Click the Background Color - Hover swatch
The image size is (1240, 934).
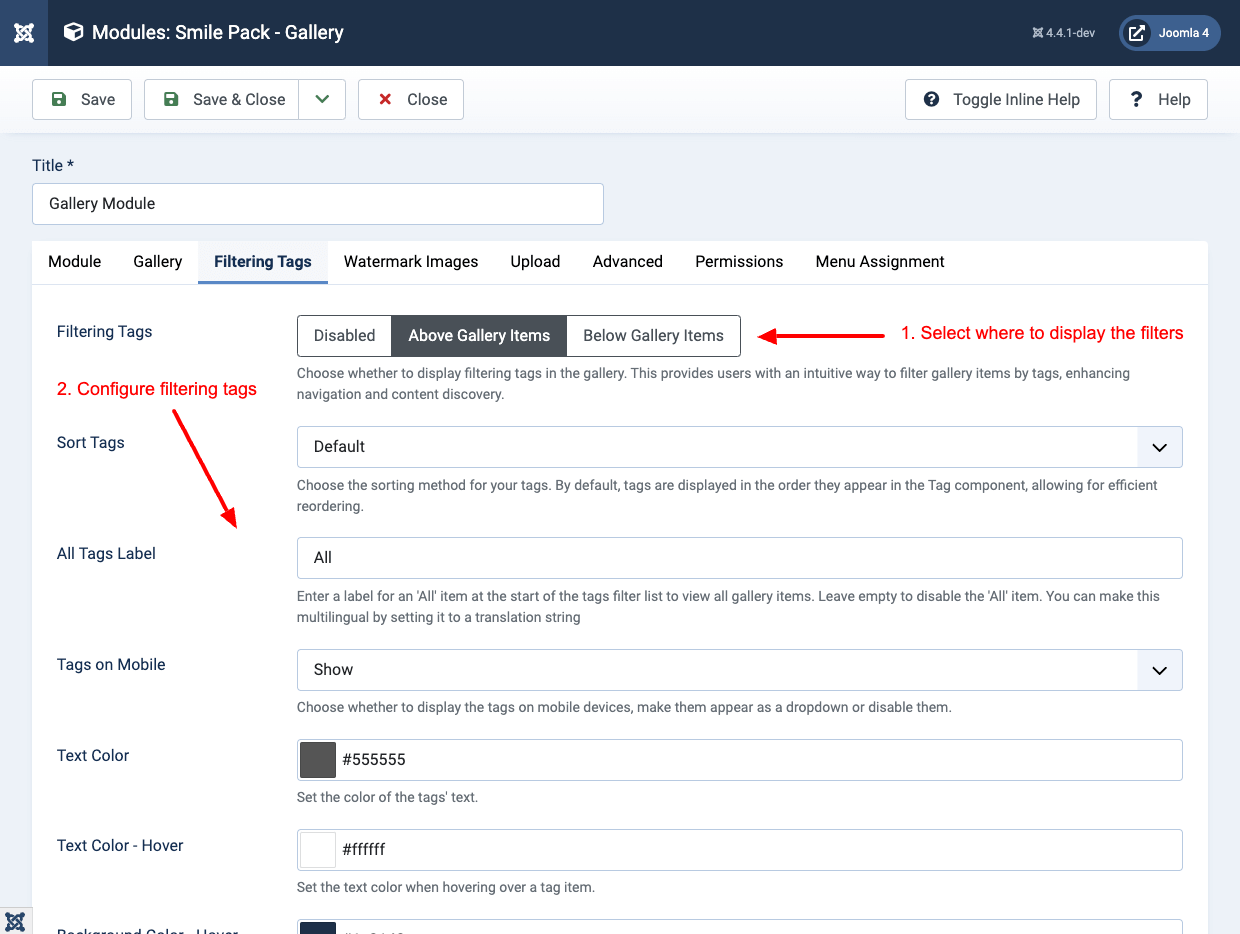pos(318,928)
